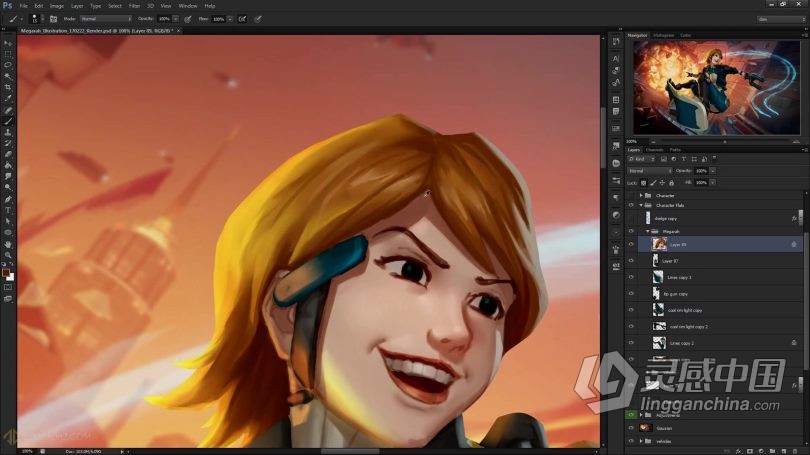Hide the layer below Layer 85

point(631,261)
